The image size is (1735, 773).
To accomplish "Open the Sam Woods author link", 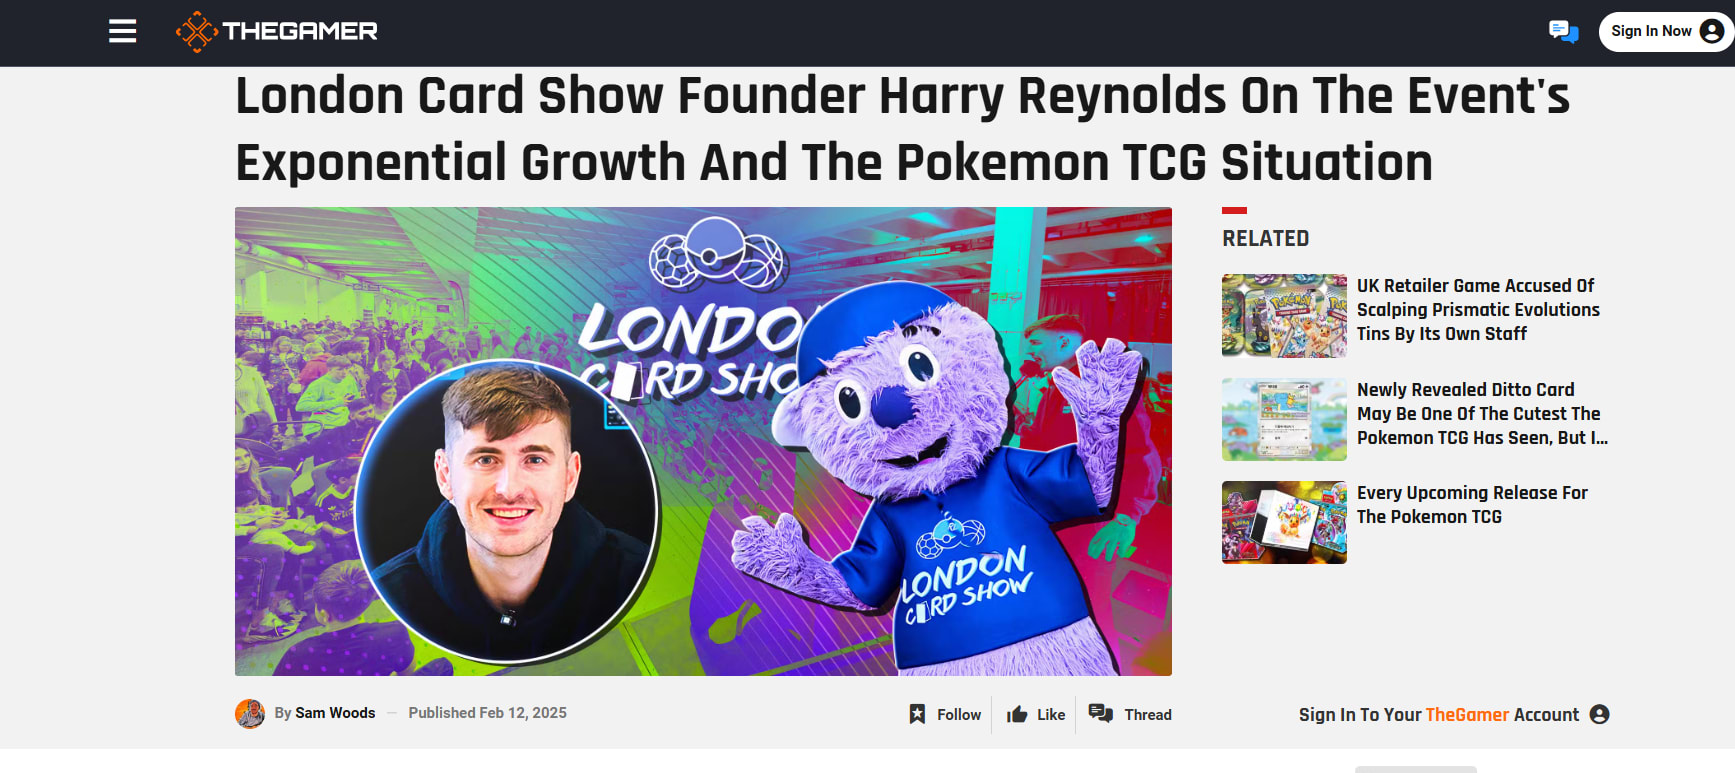I will [335, 713].
